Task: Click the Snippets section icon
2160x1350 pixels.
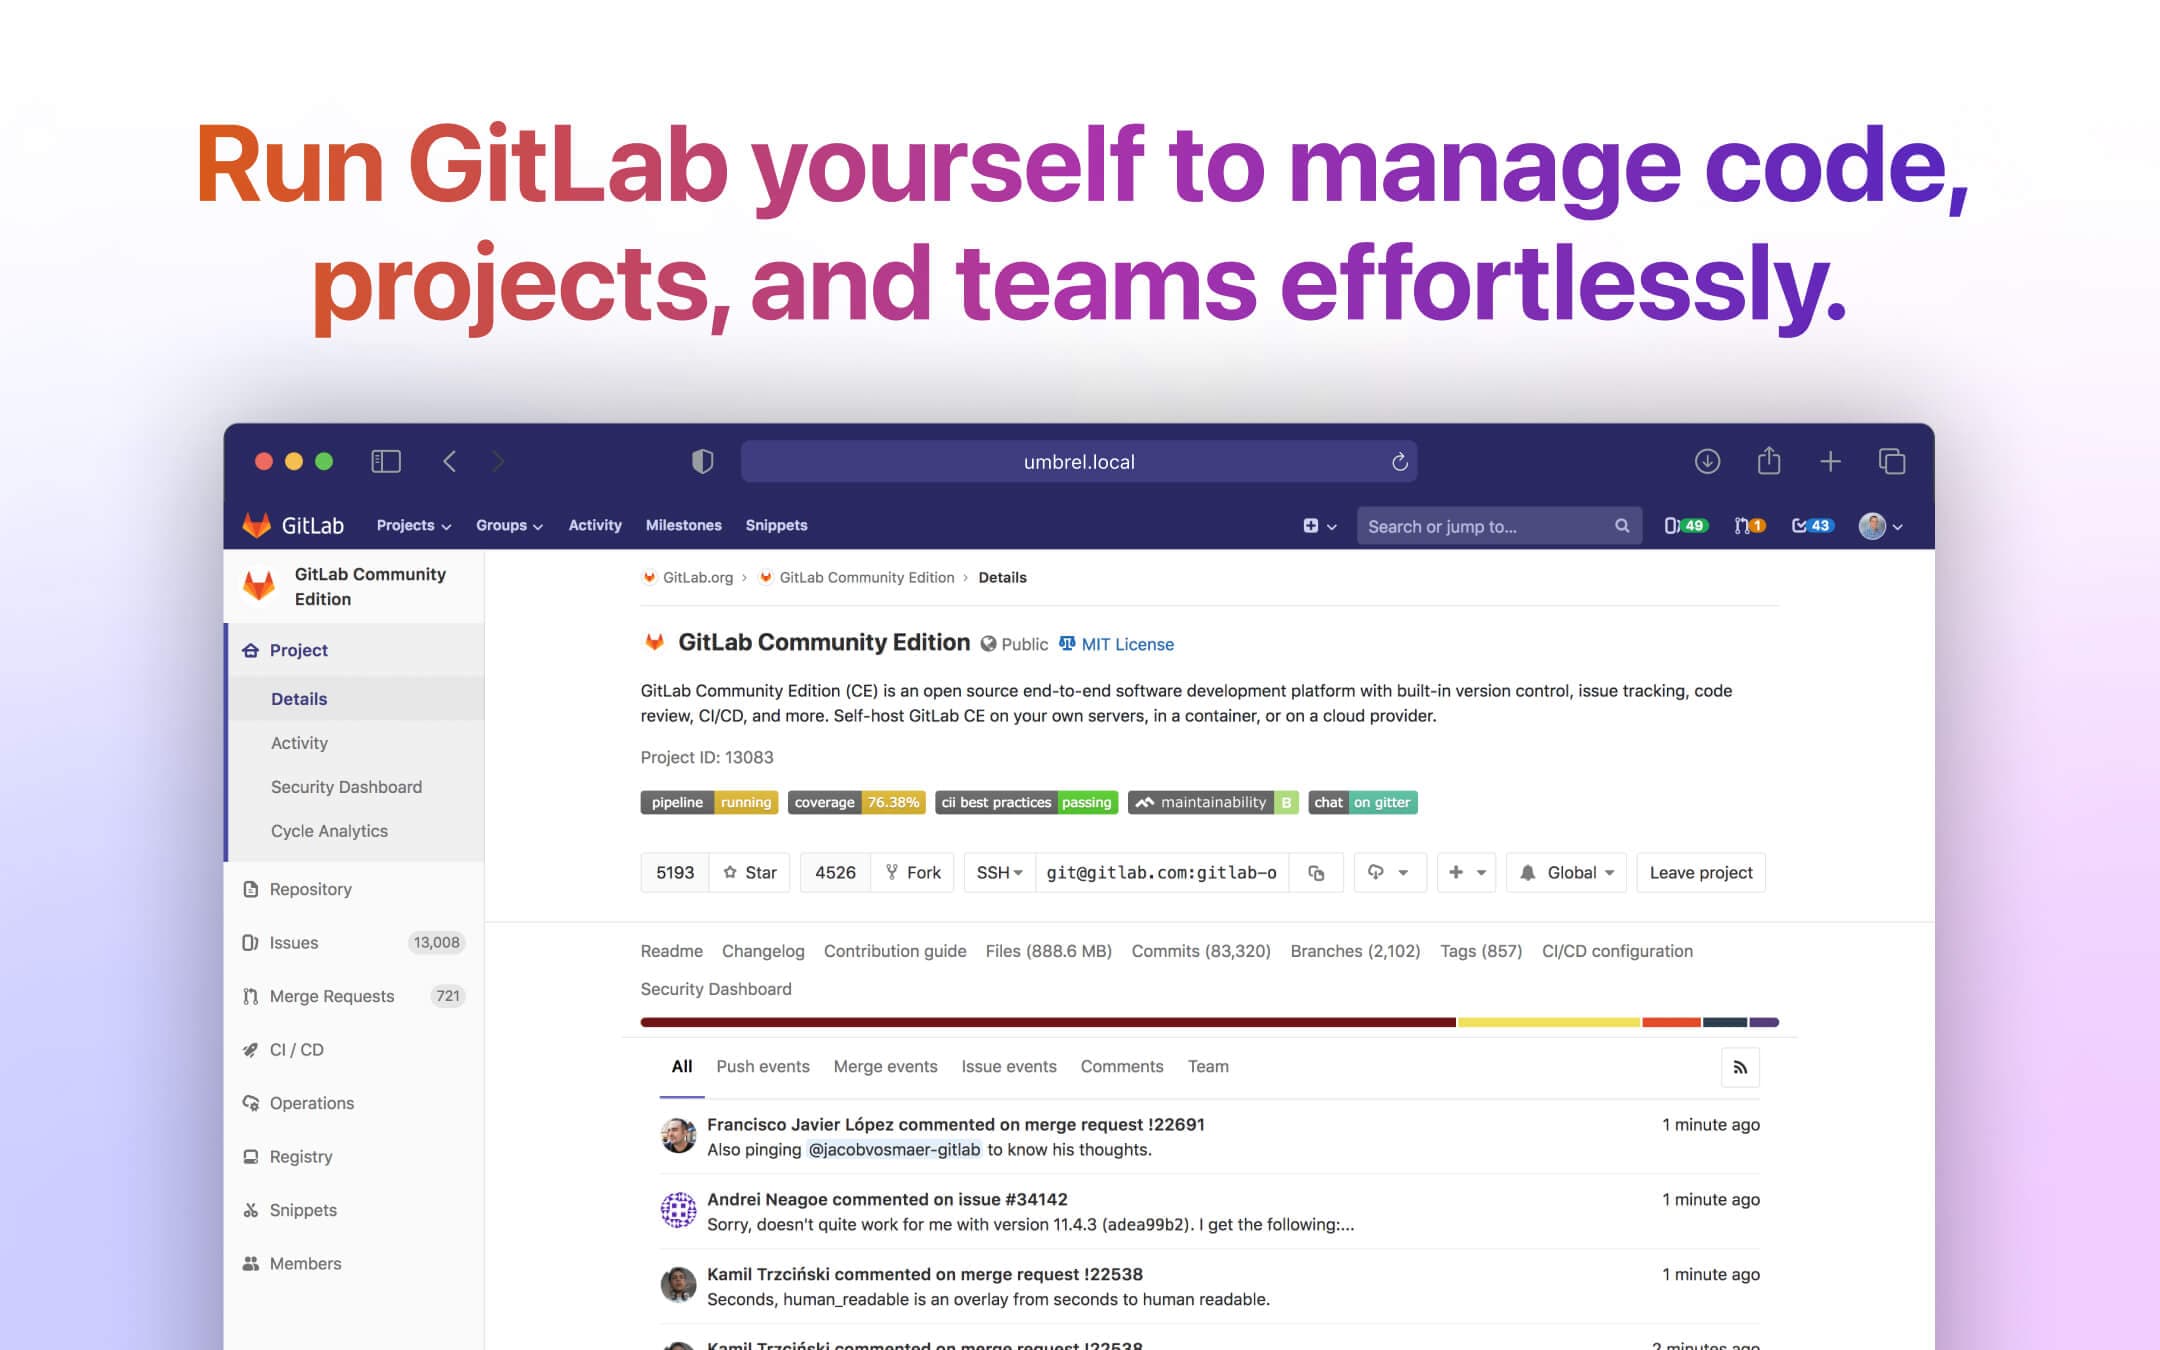Action: point(252,1210)
